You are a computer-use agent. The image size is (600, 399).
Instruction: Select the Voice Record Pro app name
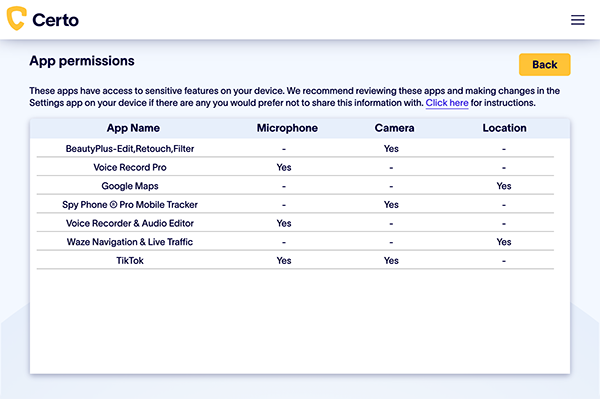[x=130, y=168]
